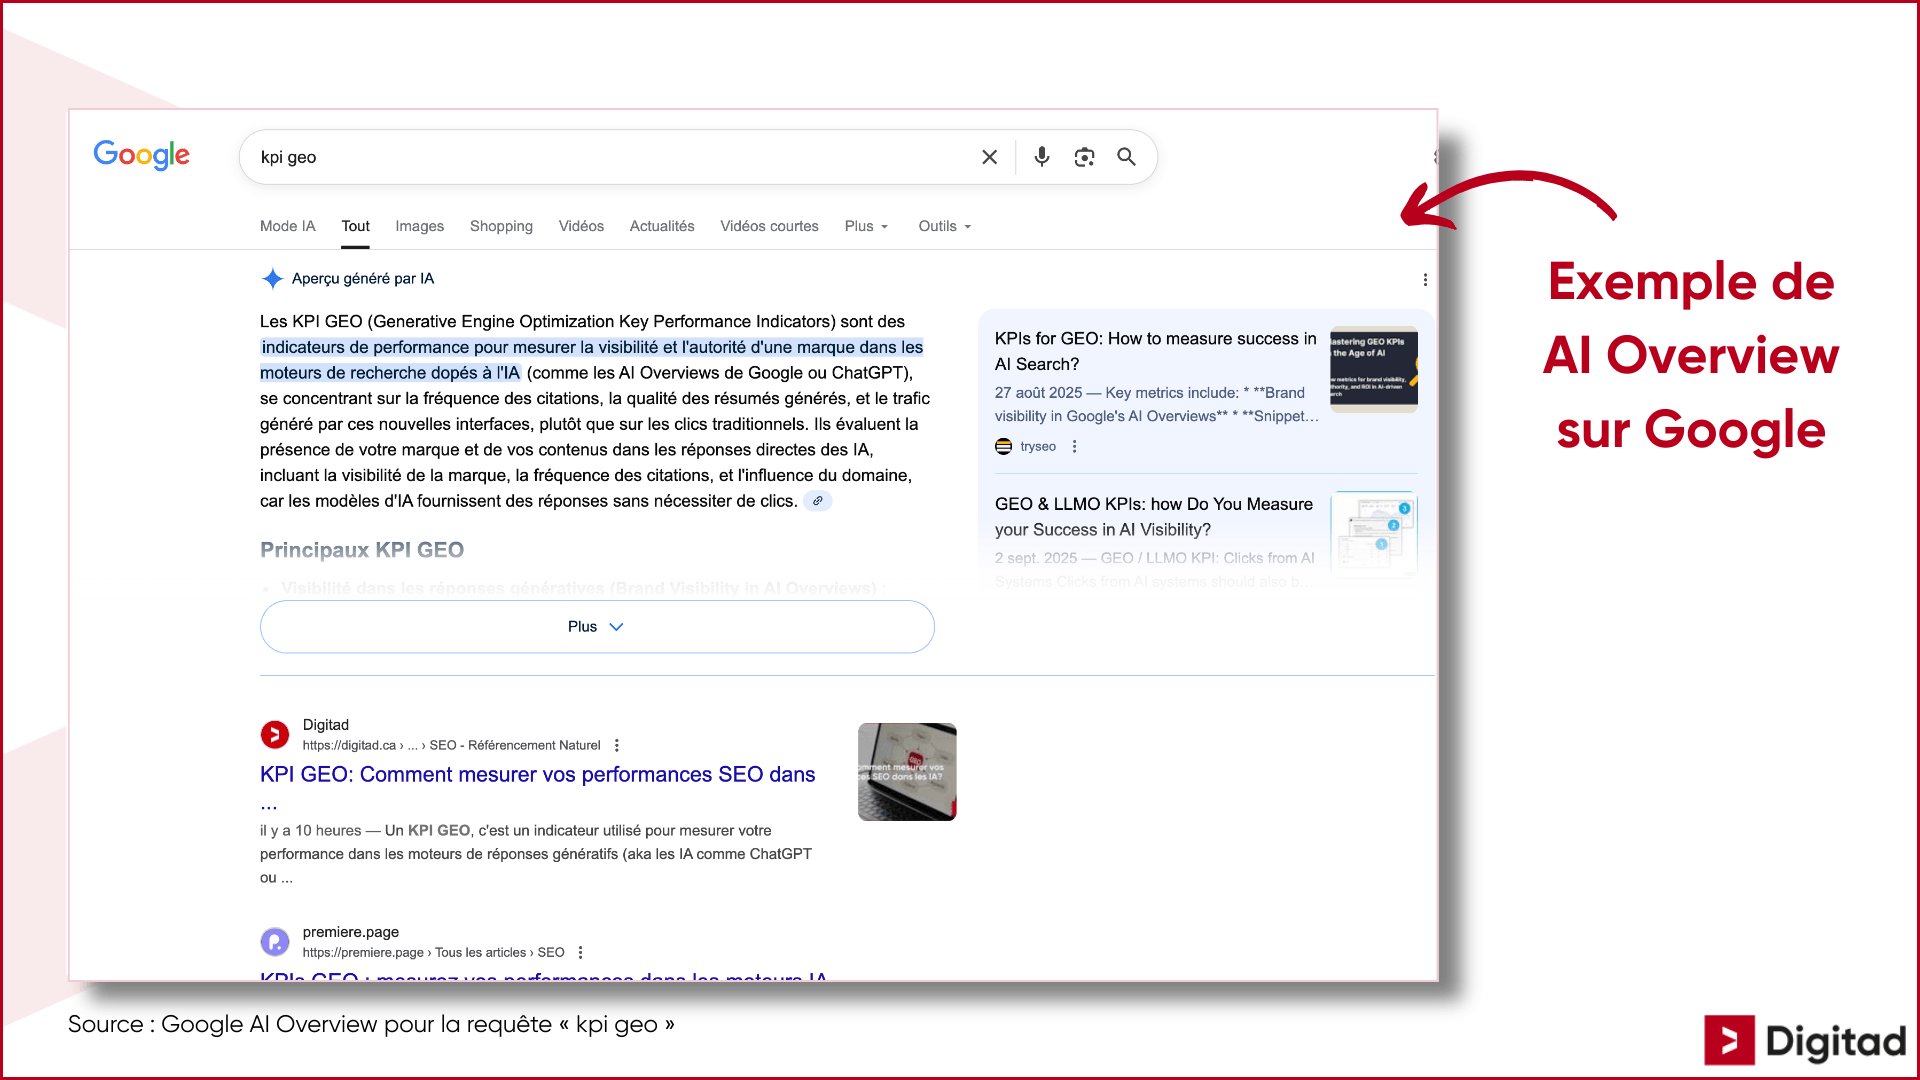Click highlighted 'indicateurs de performance' text
Image resolution: width=1920 pixels, height=1080 pixels.
591,360
